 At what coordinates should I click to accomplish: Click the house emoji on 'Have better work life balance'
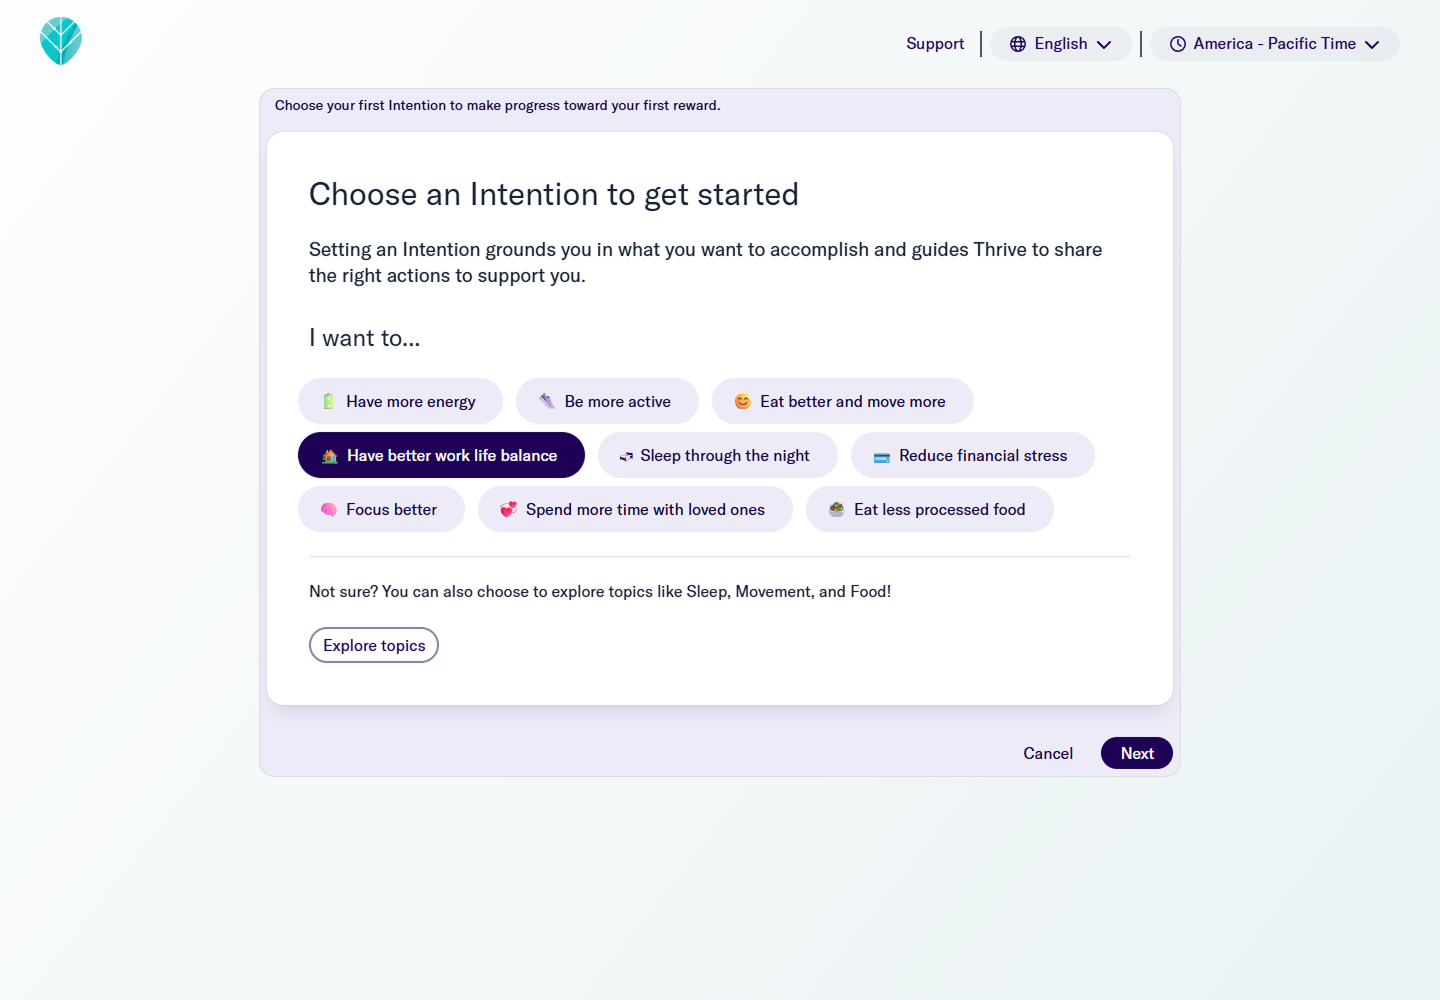coord(328,455)
